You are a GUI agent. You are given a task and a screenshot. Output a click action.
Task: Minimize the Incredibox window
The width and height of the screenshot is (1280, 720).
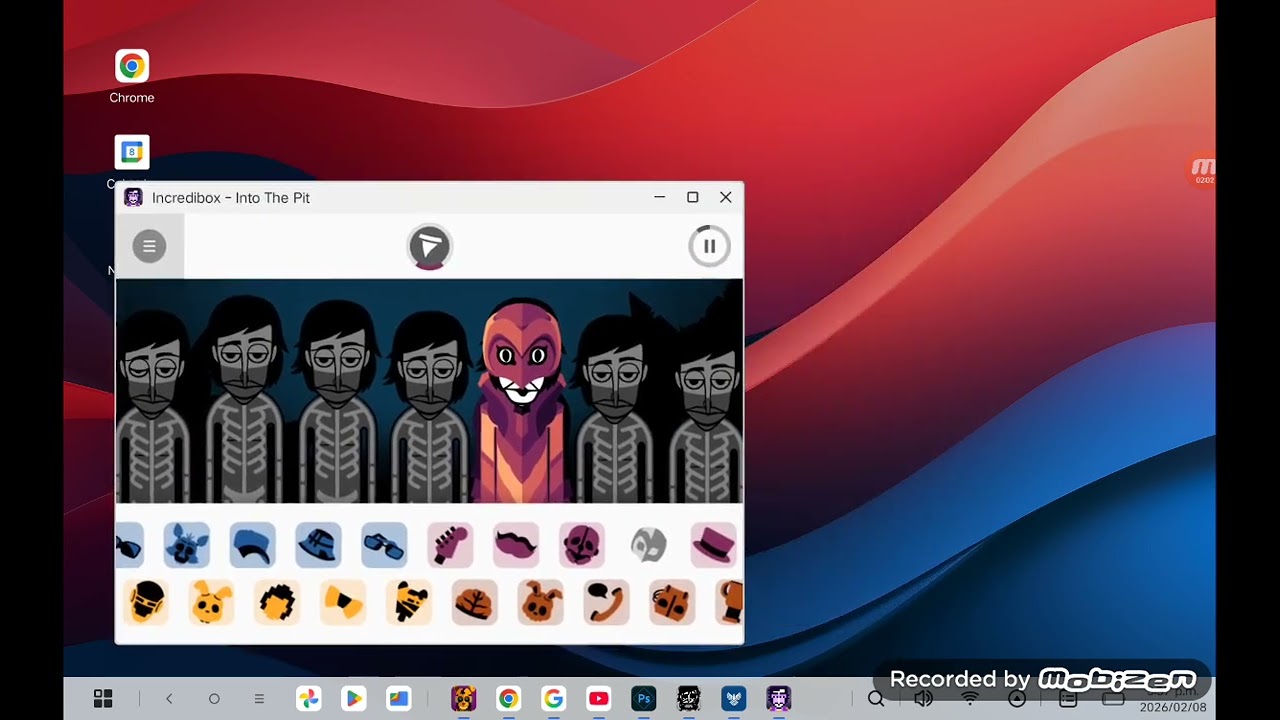coord(660,197)
